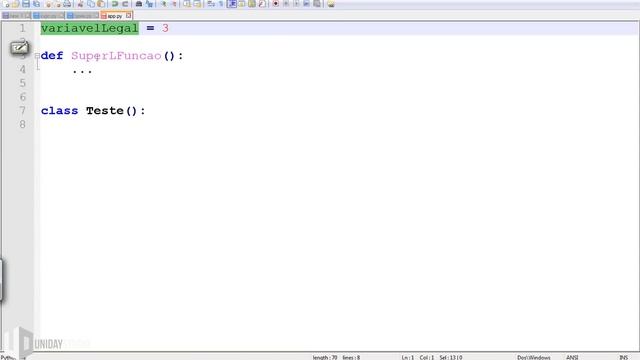
Task: Click the class keyword on line 7
Action: tap(59, 111)
